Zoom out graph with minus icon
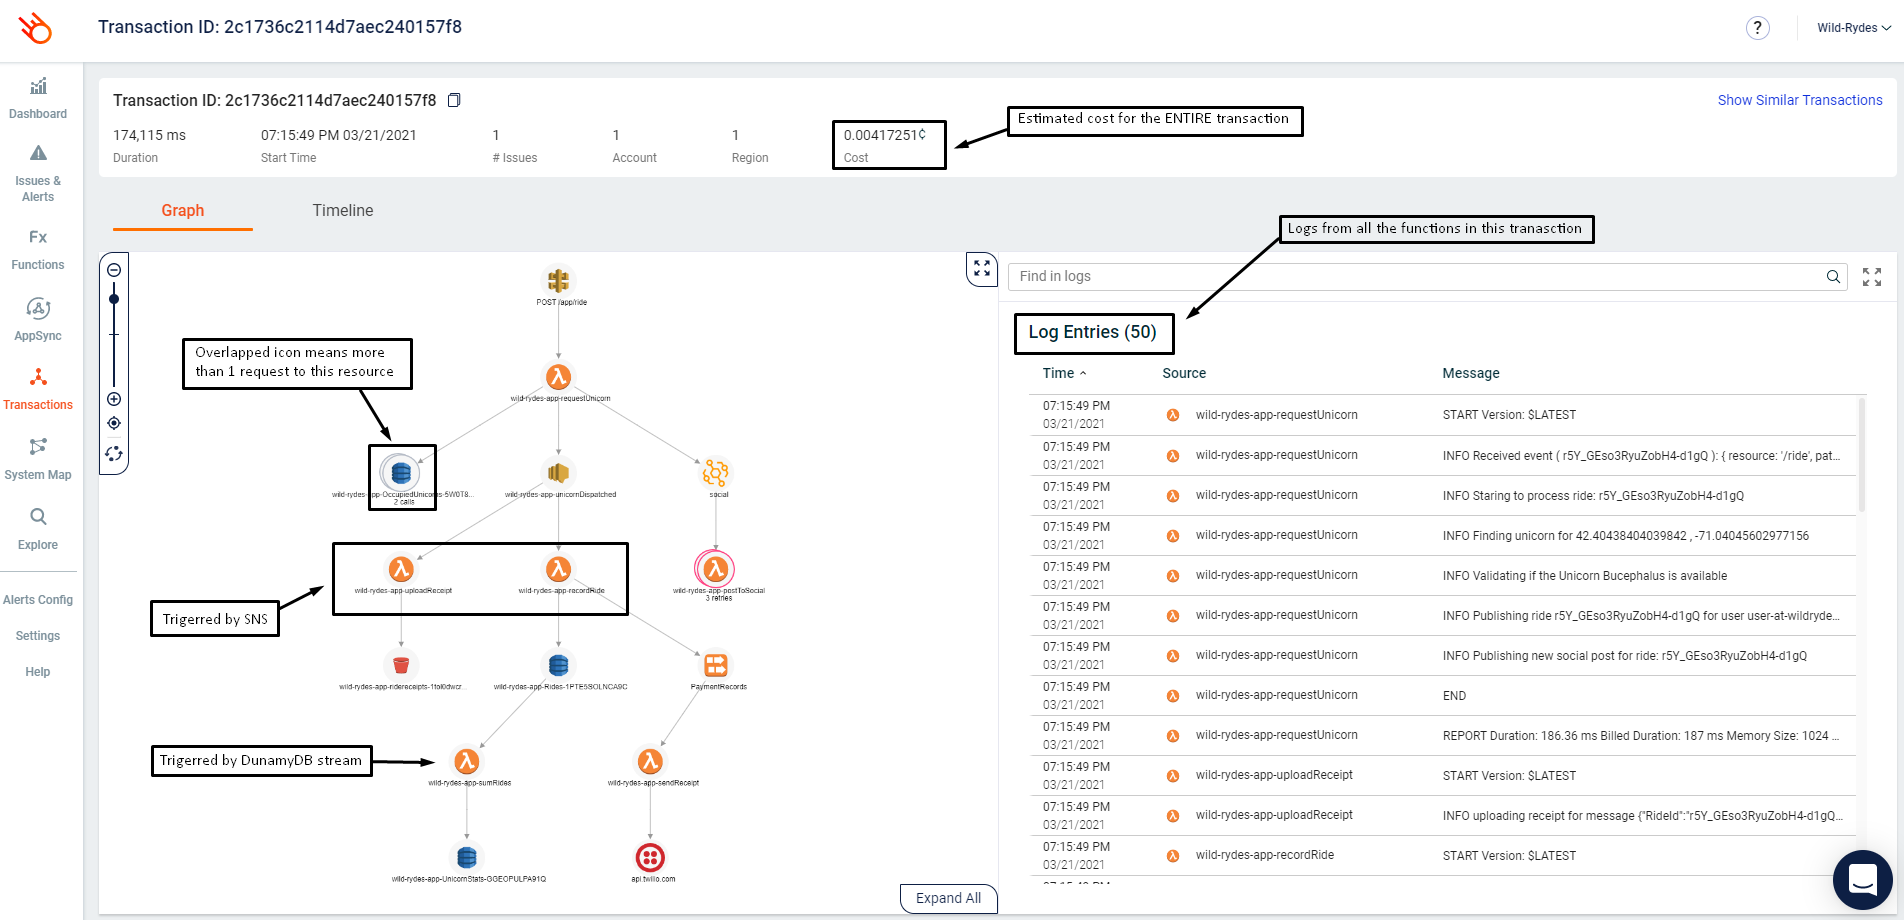This screenshot has height=920, width=1904. click(114, 270)
